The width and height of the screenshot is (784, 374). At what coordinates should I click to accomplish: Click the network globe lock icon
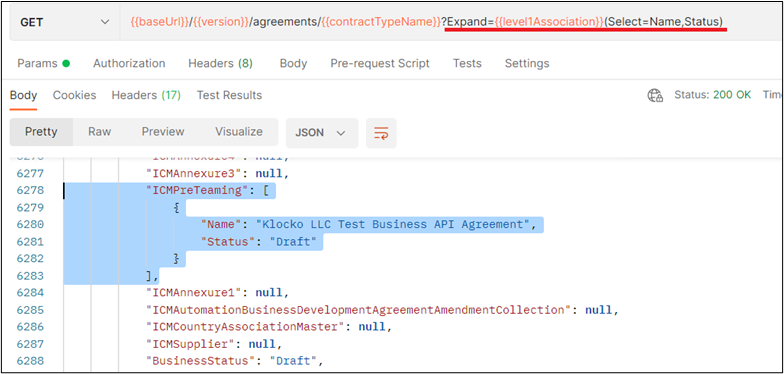click(655, 96)
